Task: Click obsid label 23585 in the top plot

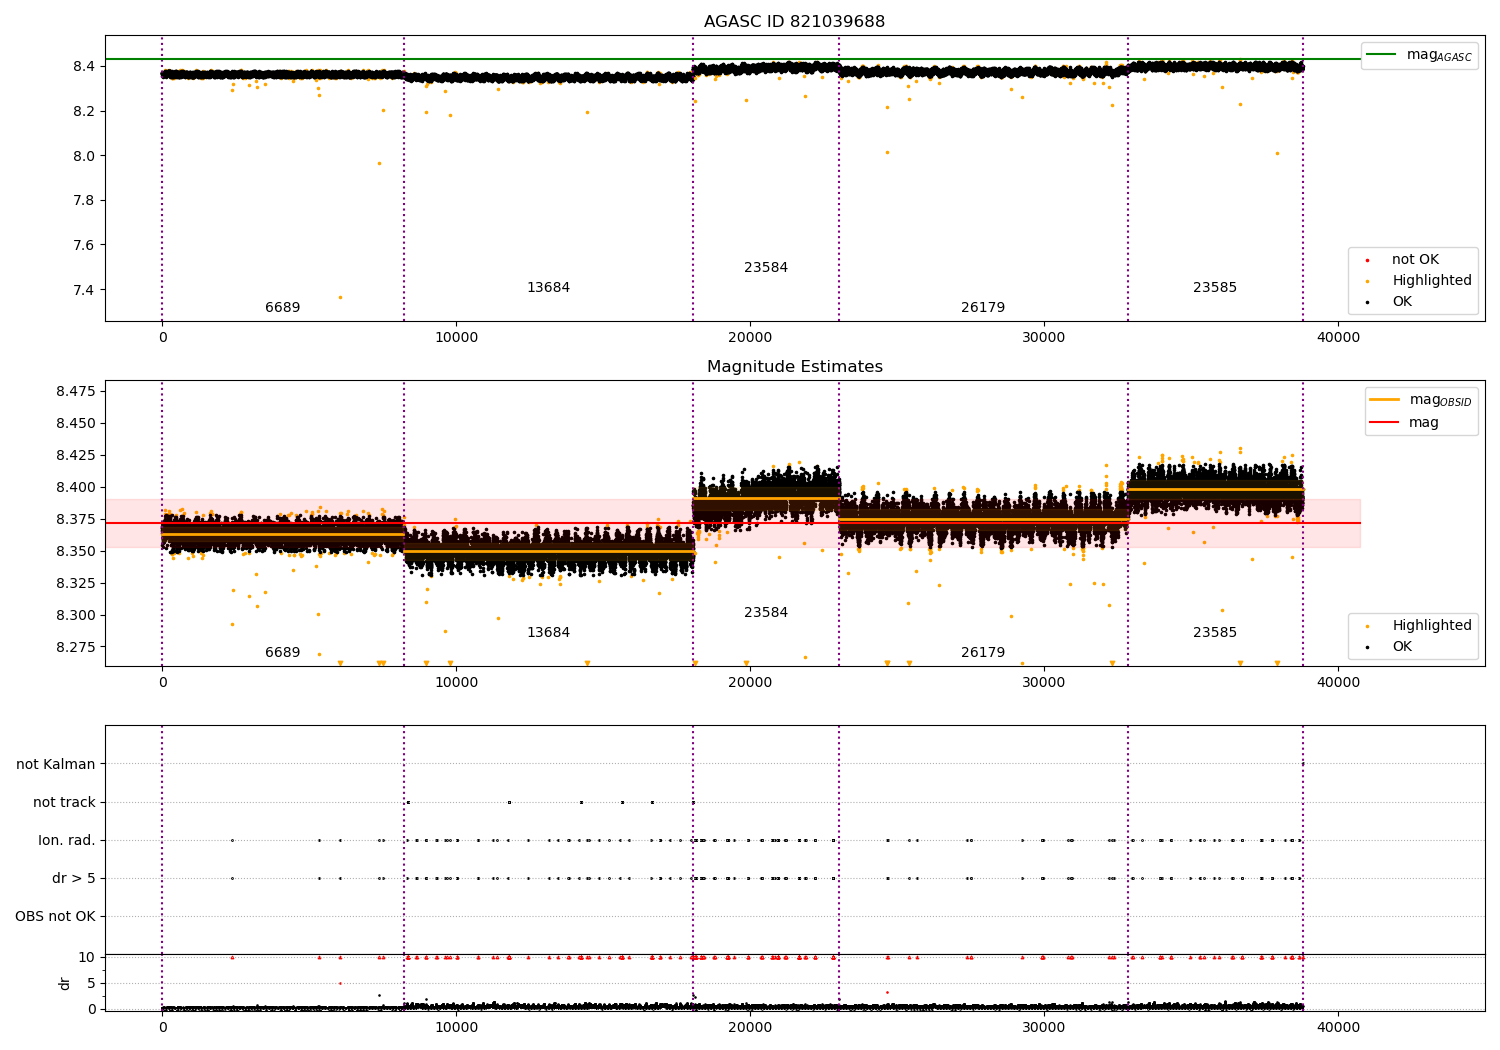Action: pos(1215,288)
